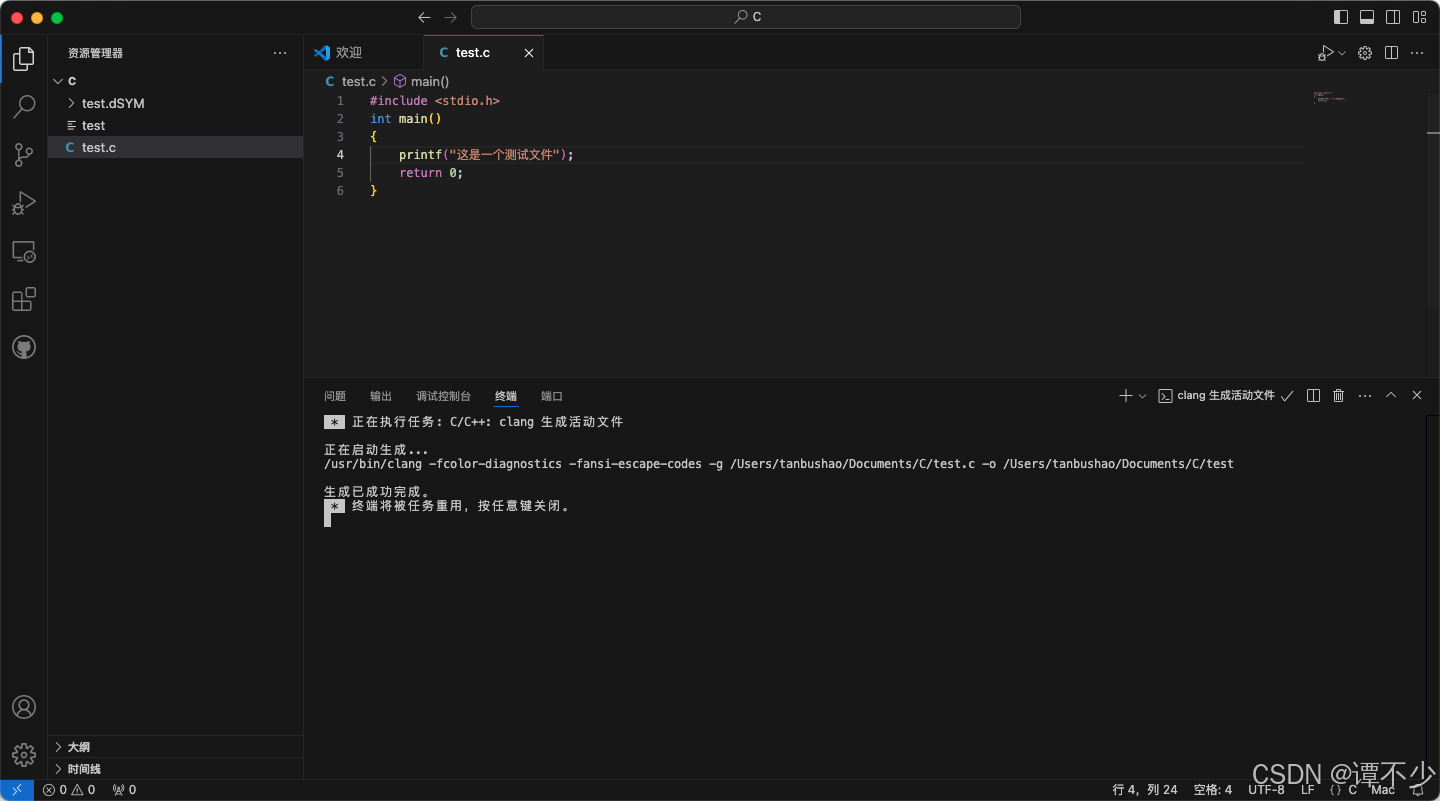Open the Extensions view
The height and width of the screenshot is (801, 1440).
point(23,299)
